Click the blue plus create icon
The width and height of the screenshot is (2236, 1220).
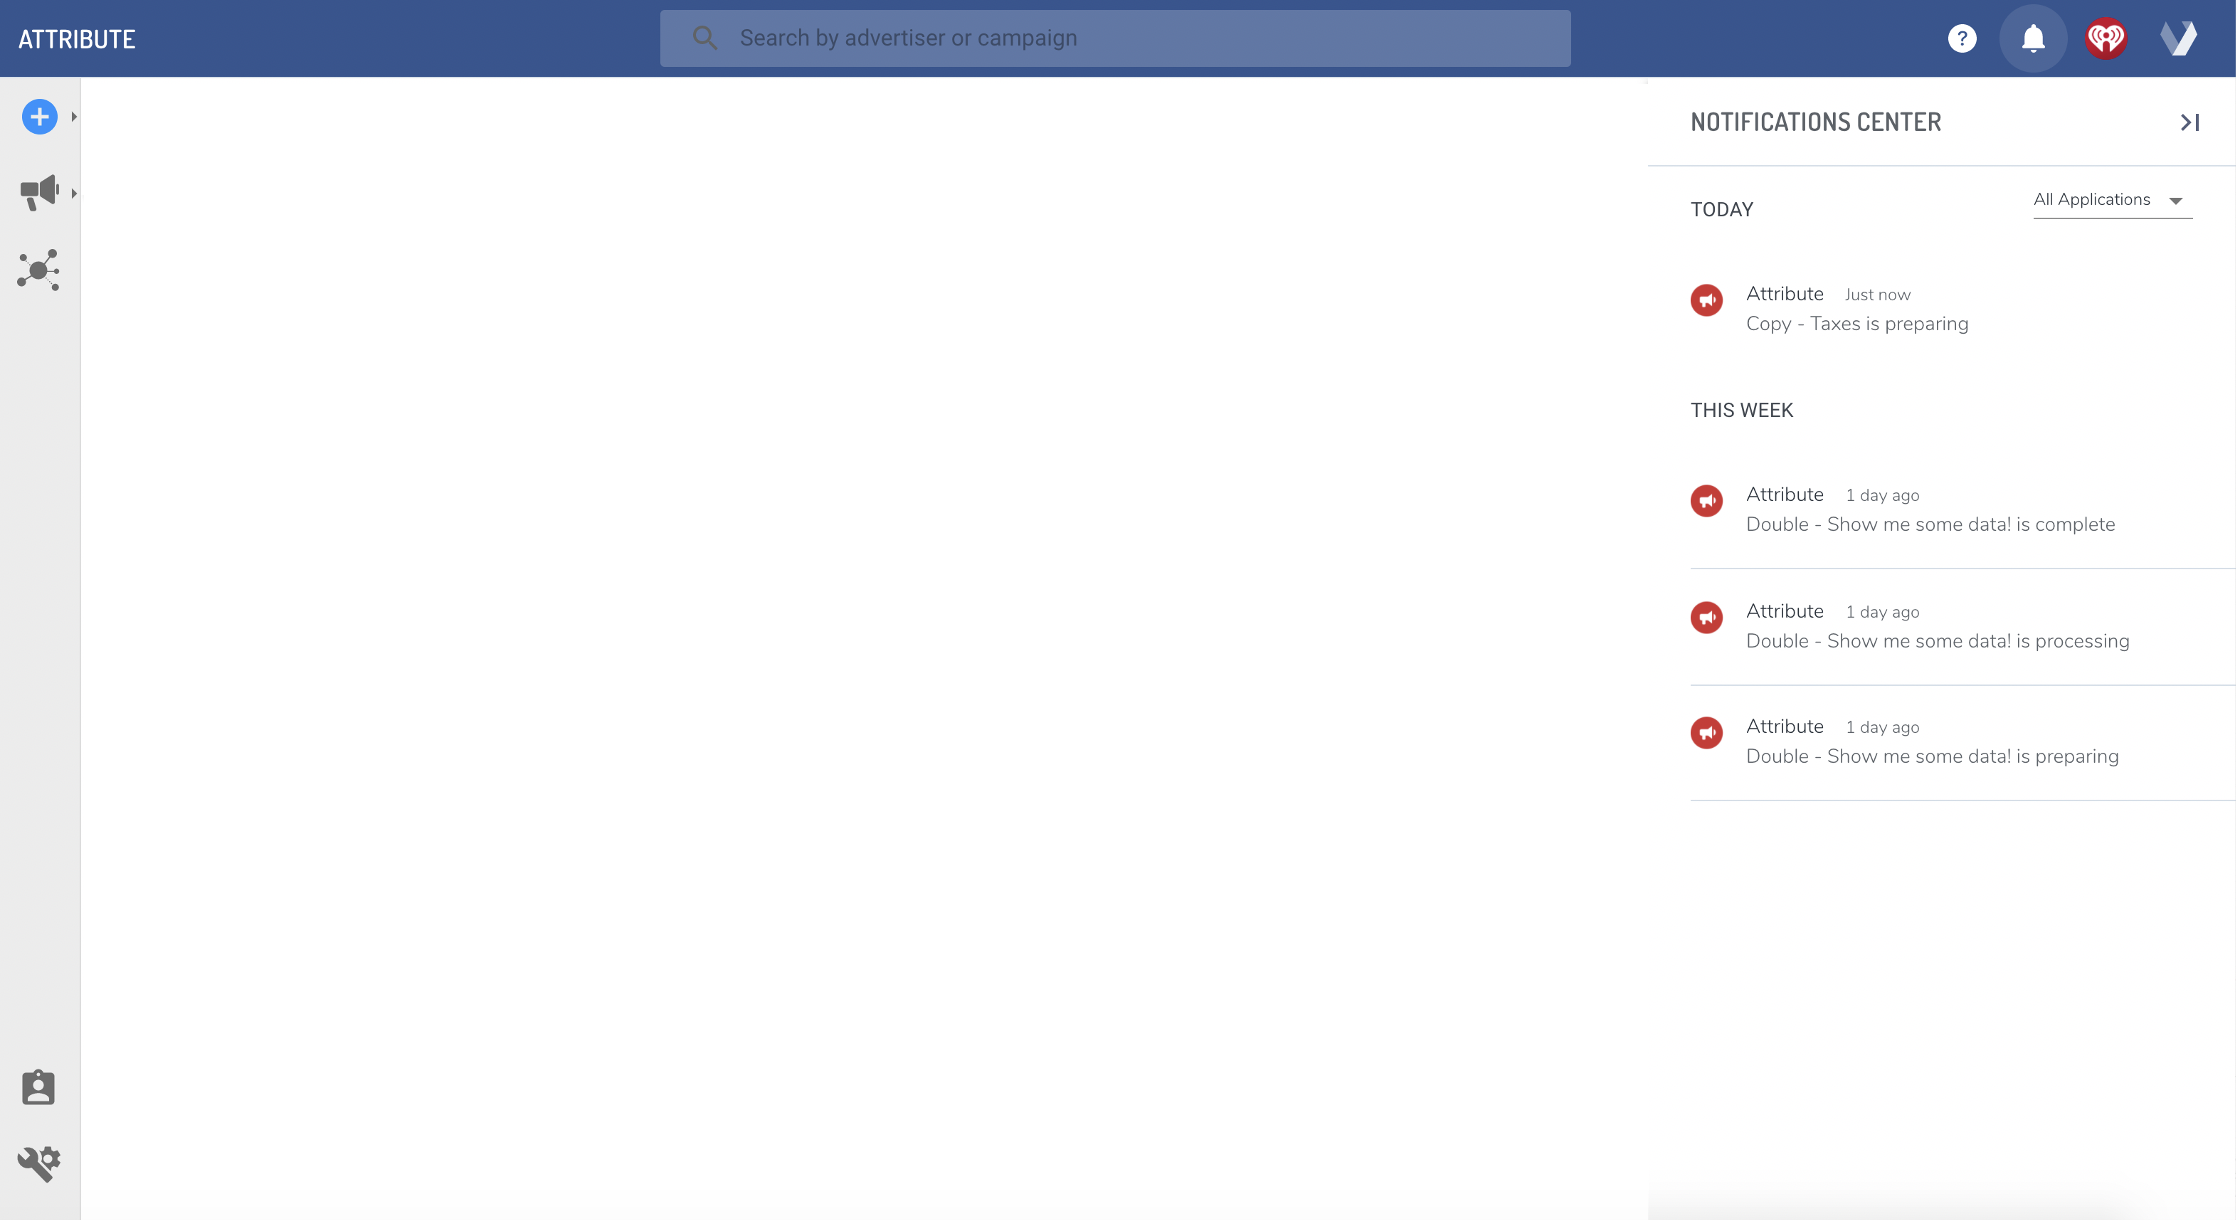pyautogui.click(x=39, y=117)
